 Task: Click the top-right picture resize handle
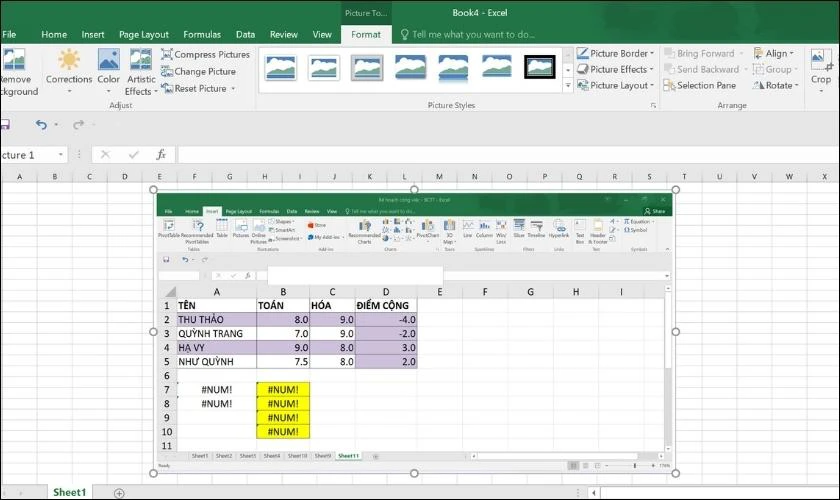click(676, 190)
